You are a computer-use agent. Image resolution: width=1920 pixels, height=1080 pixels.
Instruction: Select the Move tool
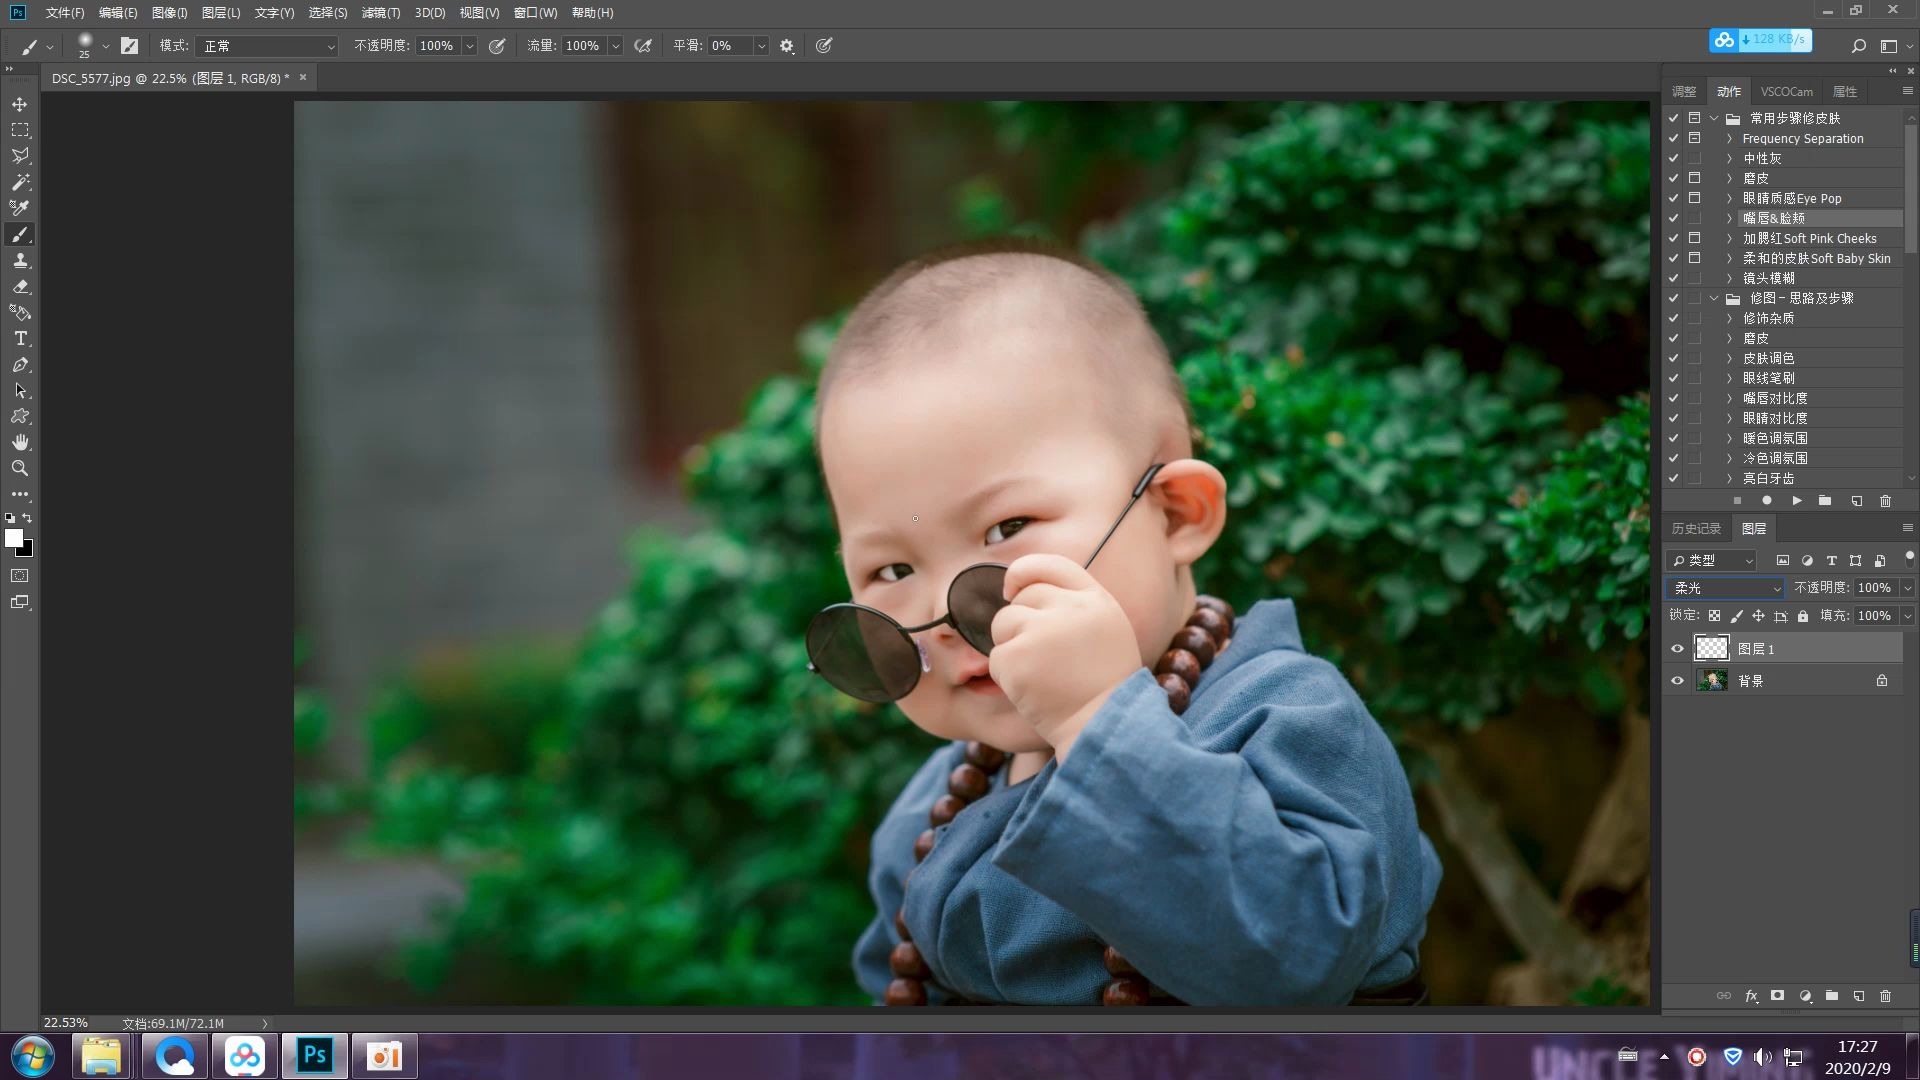20,104
